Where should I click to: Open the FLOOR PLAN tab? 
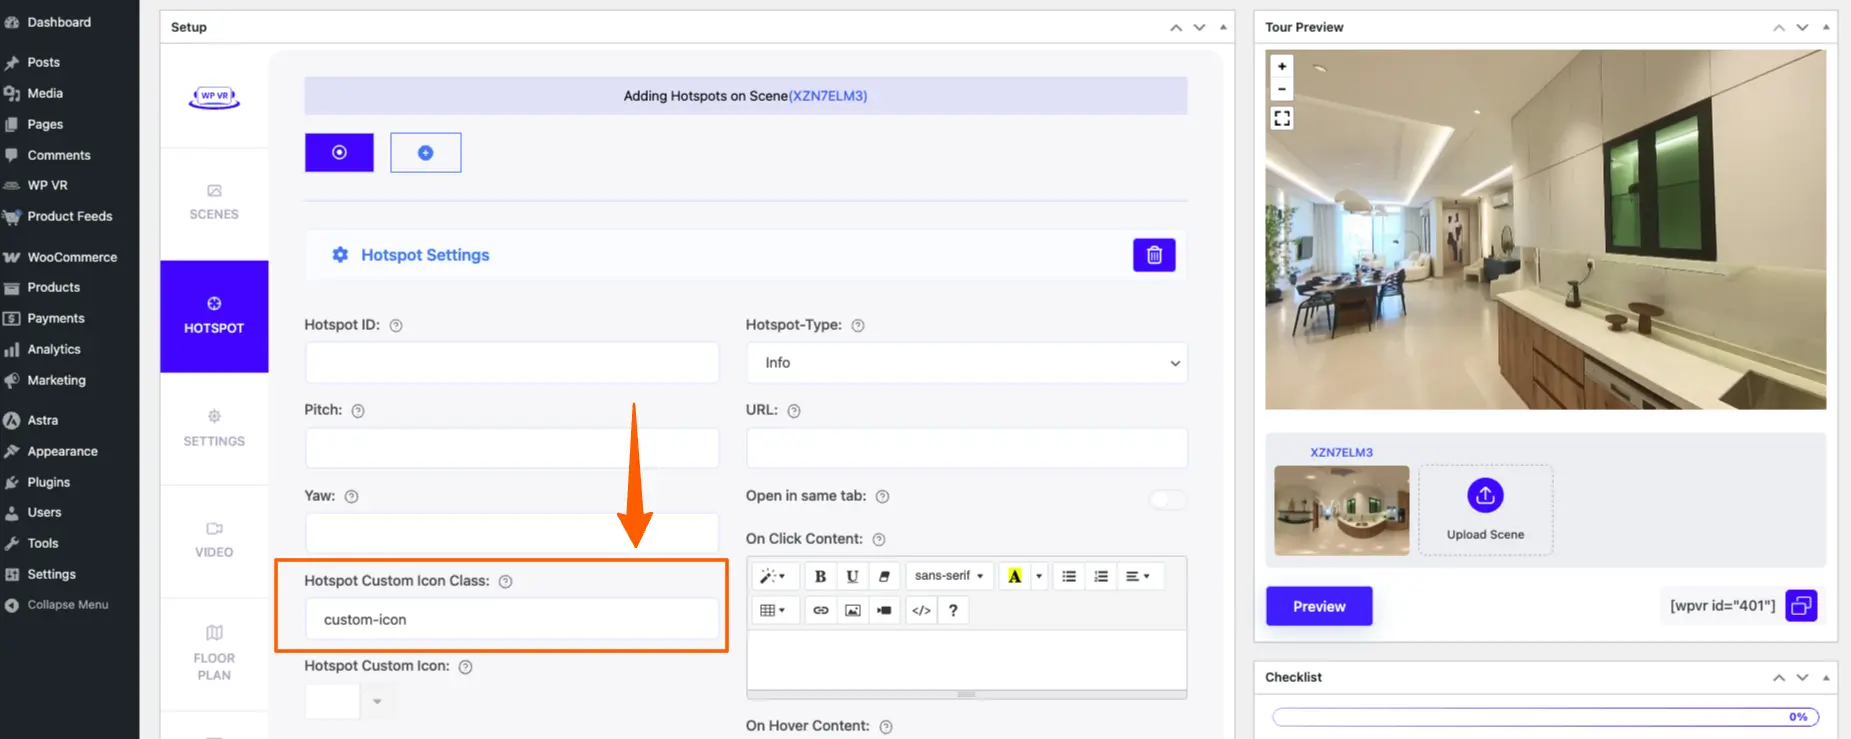tap(214, 654)
